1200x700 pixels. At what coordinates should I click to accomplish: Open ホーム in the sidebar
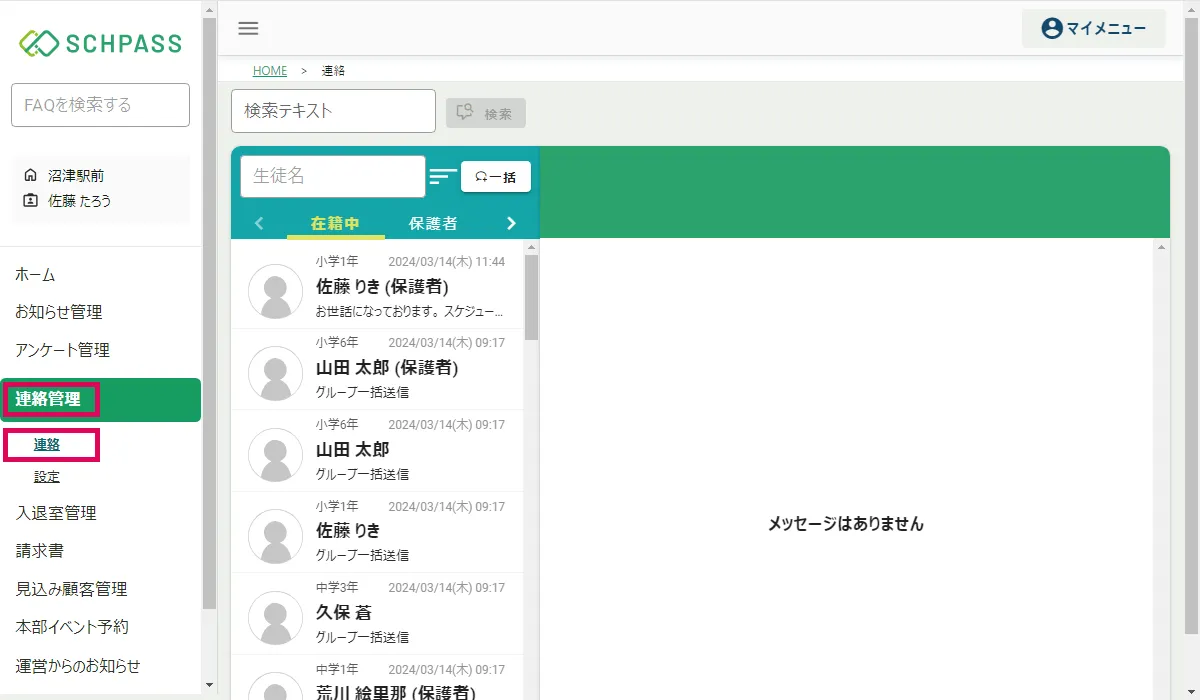[x=36, y=274]
